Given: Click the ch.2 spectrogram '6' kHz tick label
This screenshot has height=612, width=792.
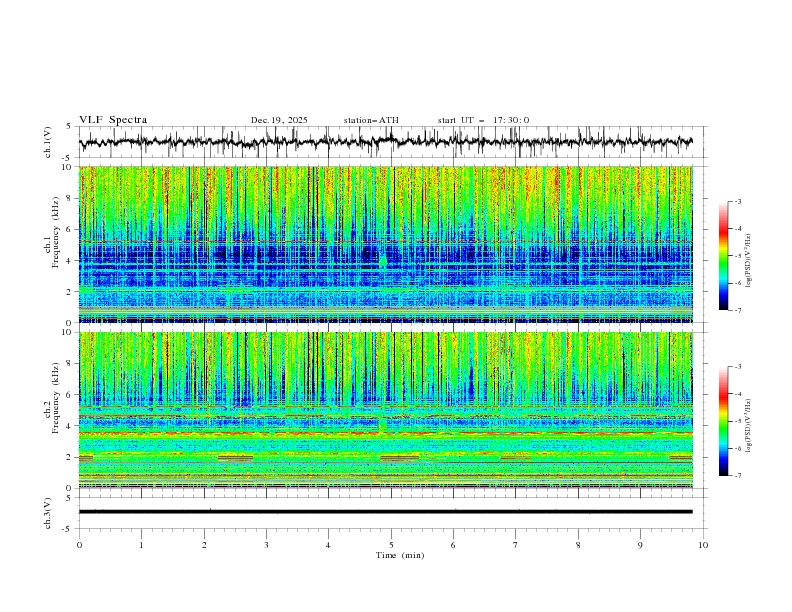Looking at the screenshot, I should coord(70,395).
